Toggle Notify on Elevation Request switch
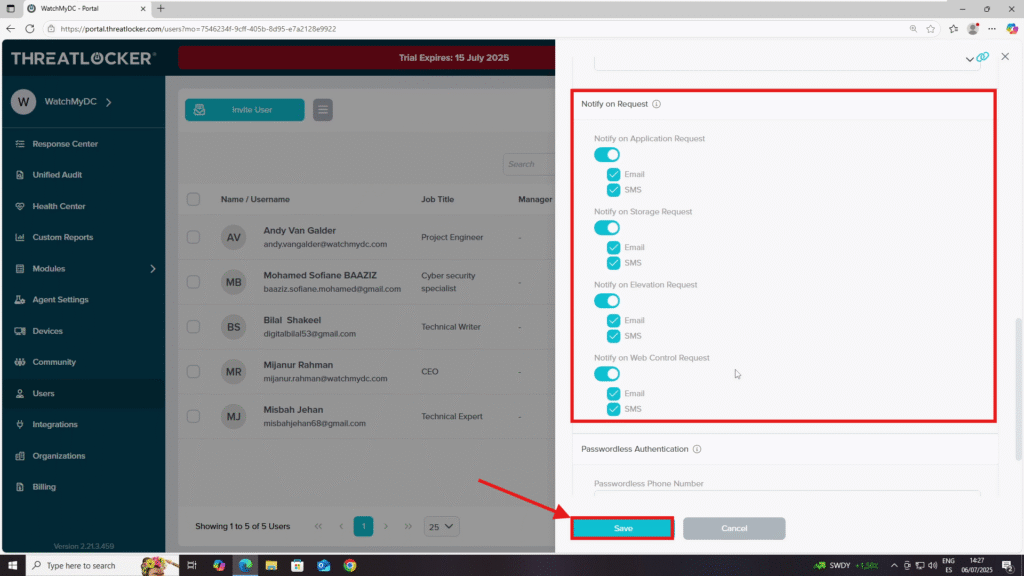Viewport: 1024px width, 576px height. tap(607, 301)
